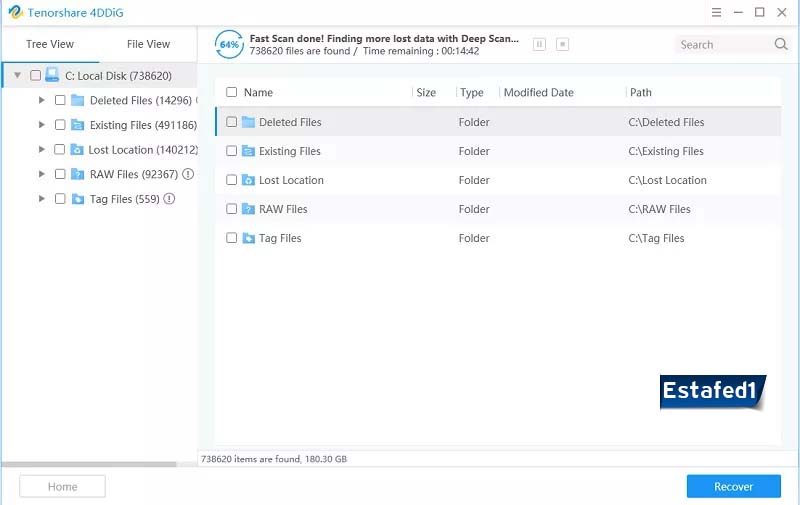Expand Existing Files in the tree
Screen dimensions: 800x505
pyautogui.click(x=41, y=125)
